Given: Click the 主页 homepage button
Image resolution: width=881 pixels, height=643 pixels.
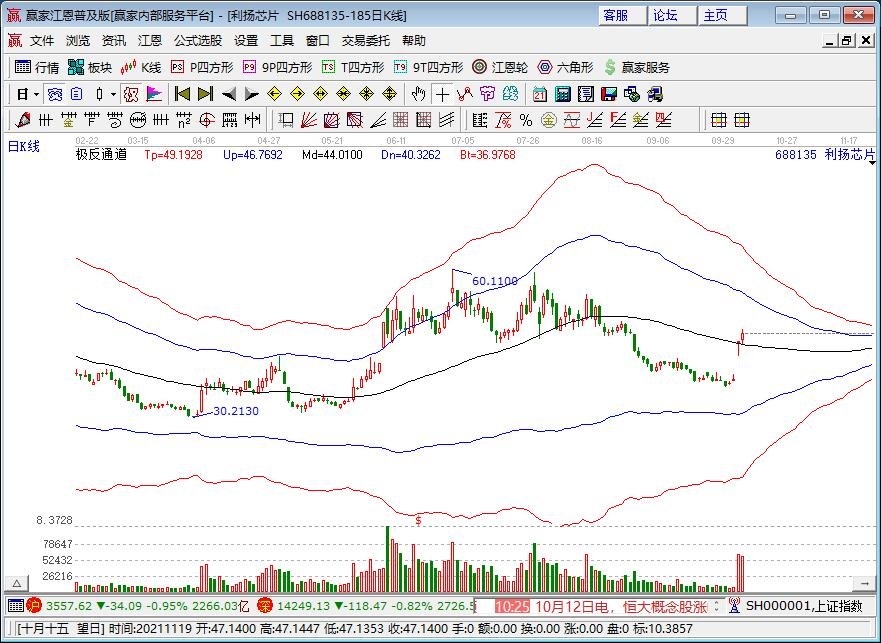Looking at the screenshot, I should 721,15.
